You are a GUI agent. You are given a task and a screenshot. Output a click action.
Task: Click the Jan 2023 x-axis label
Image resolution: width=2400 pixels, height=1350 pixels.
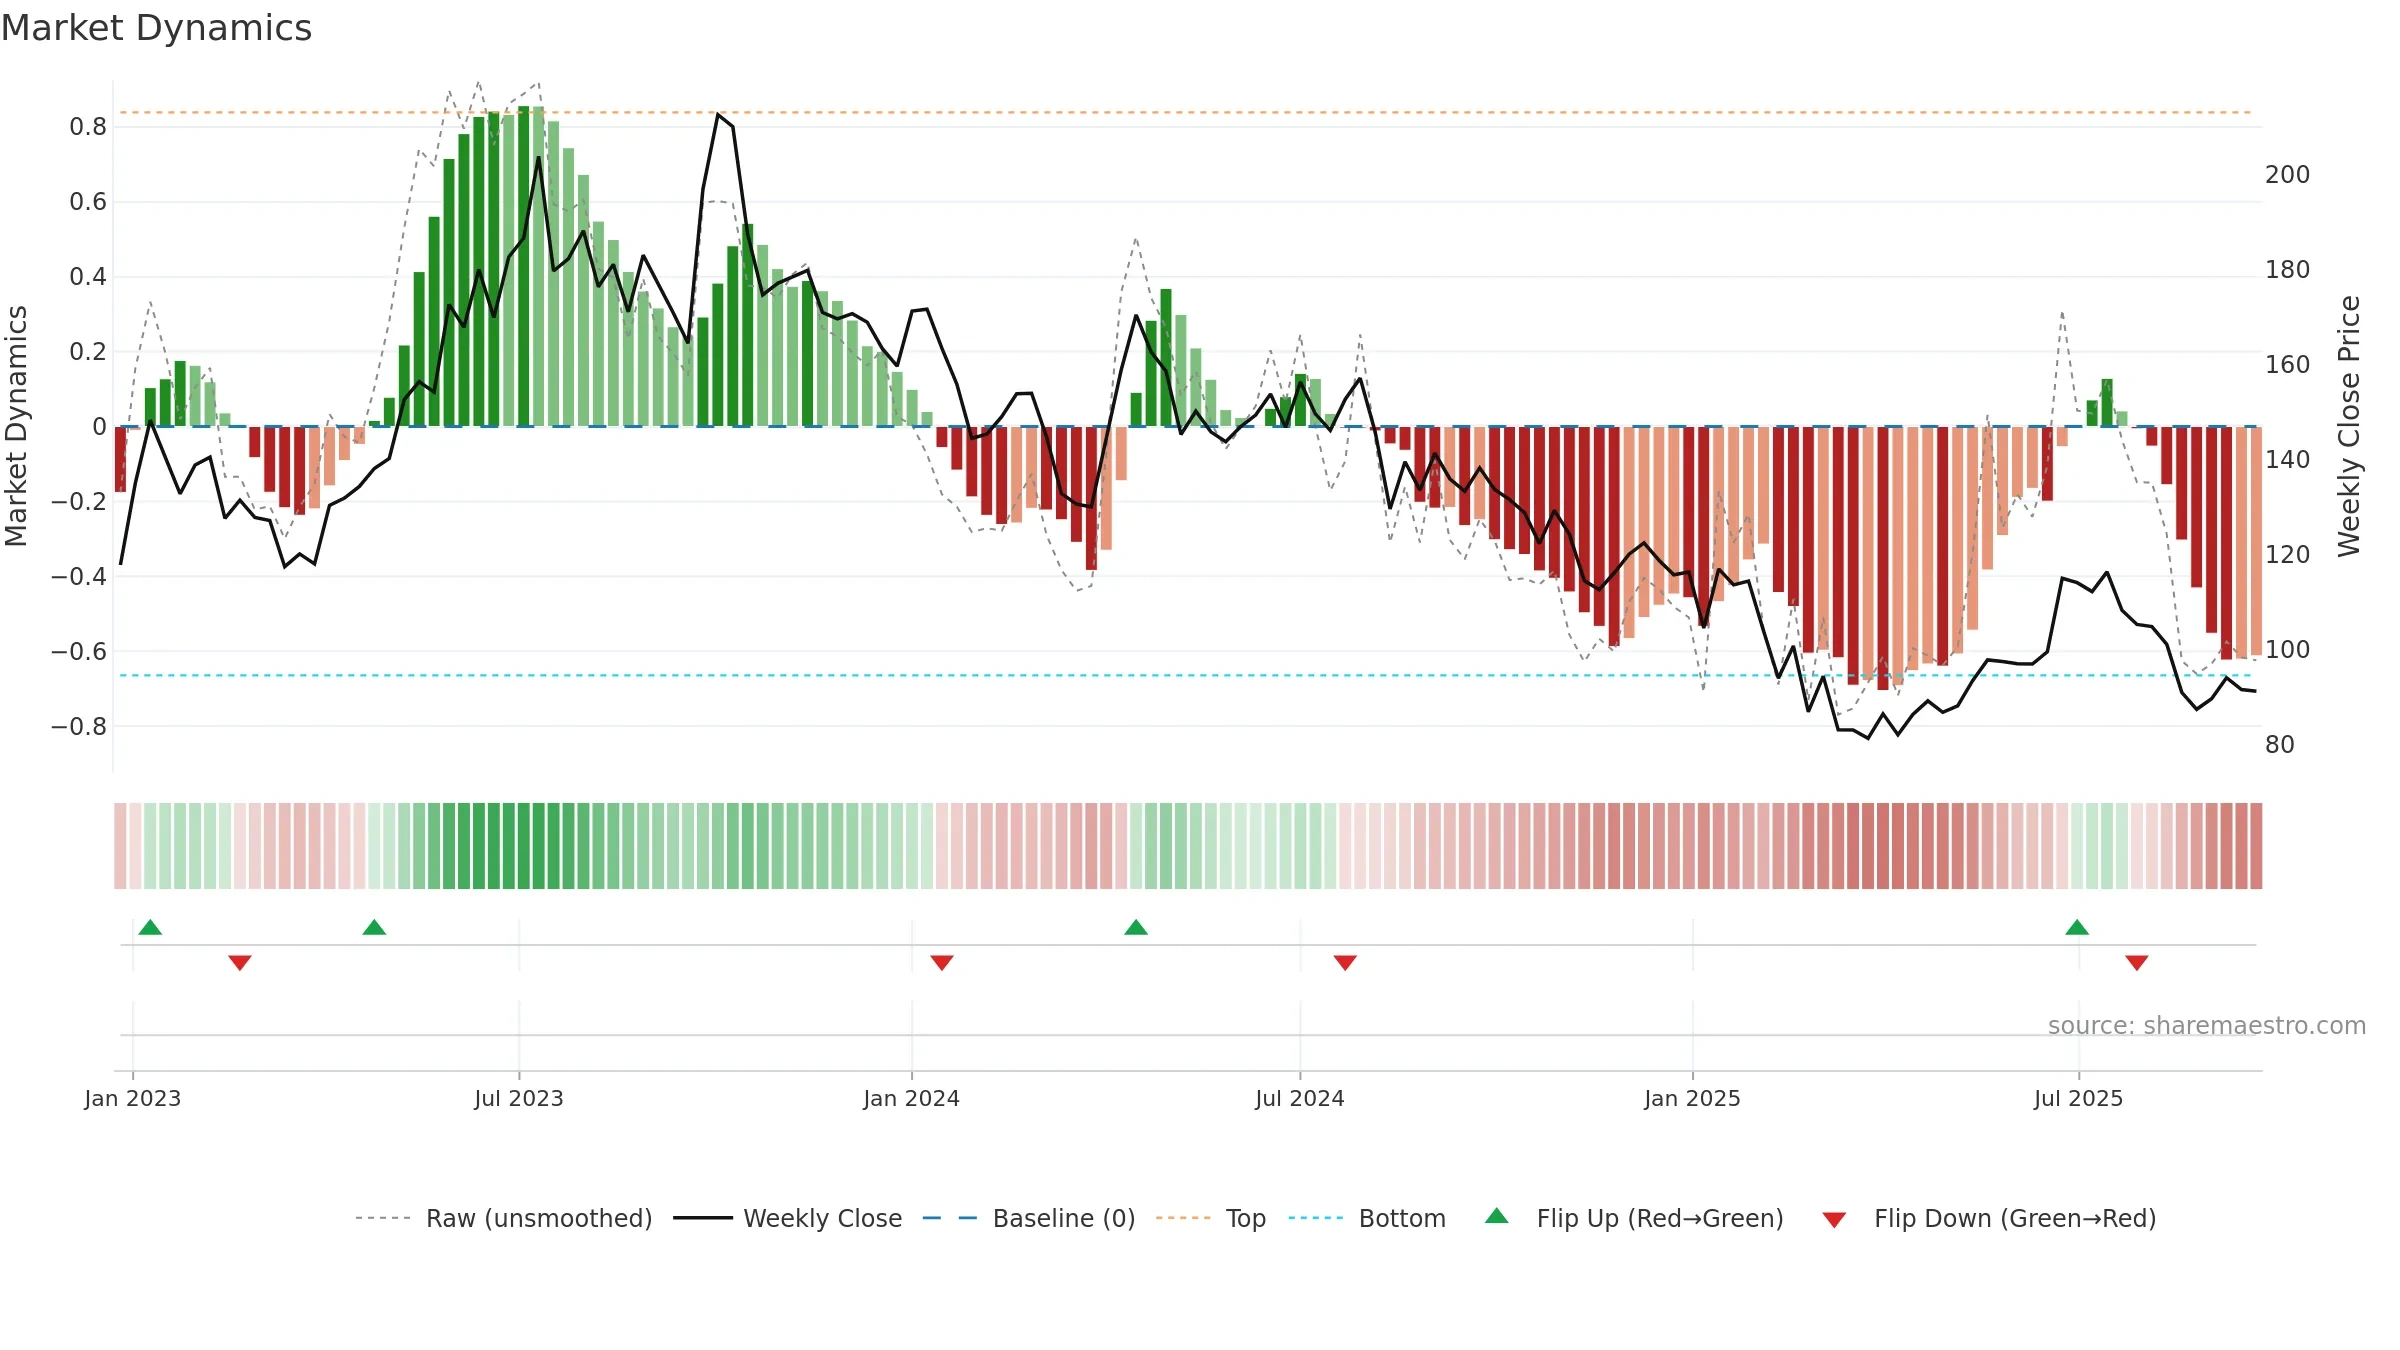pos(133,1098)
